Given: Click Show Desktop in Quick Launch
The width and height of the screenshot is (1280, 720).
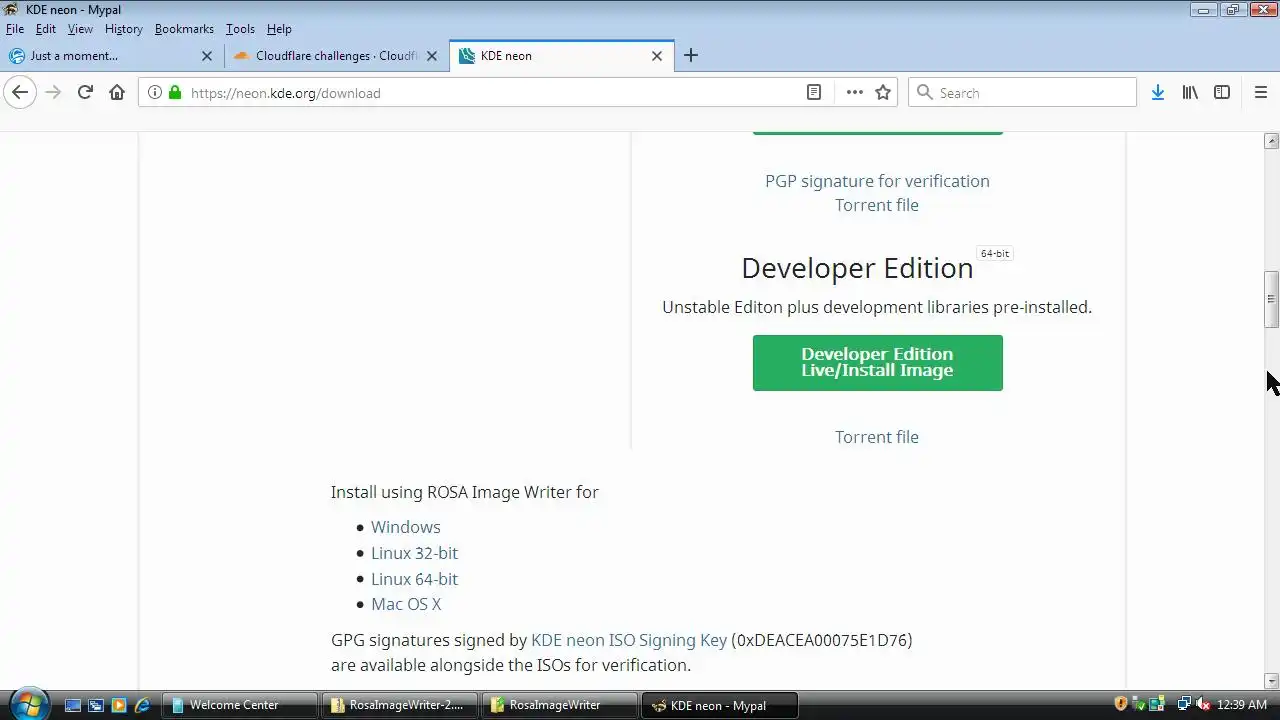Looking at the screenshot, I should [73, 705].
